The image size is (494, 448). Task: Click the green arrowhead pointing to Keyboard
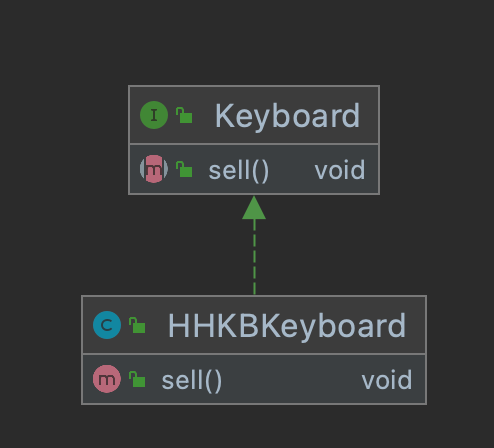pyautogui.click(x=254, y=207)
